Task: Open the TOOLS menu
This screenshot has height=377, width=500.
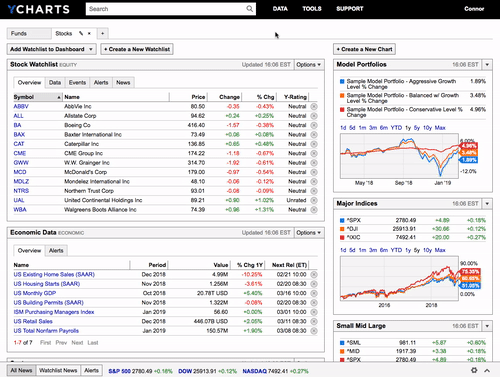Action: pos(312,9)
